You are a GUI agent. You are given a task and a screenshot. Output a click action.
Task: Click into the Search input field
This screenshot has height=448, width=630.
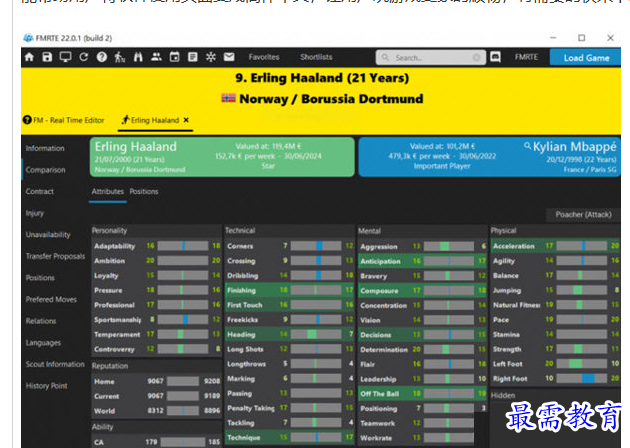tap(431, 57)
